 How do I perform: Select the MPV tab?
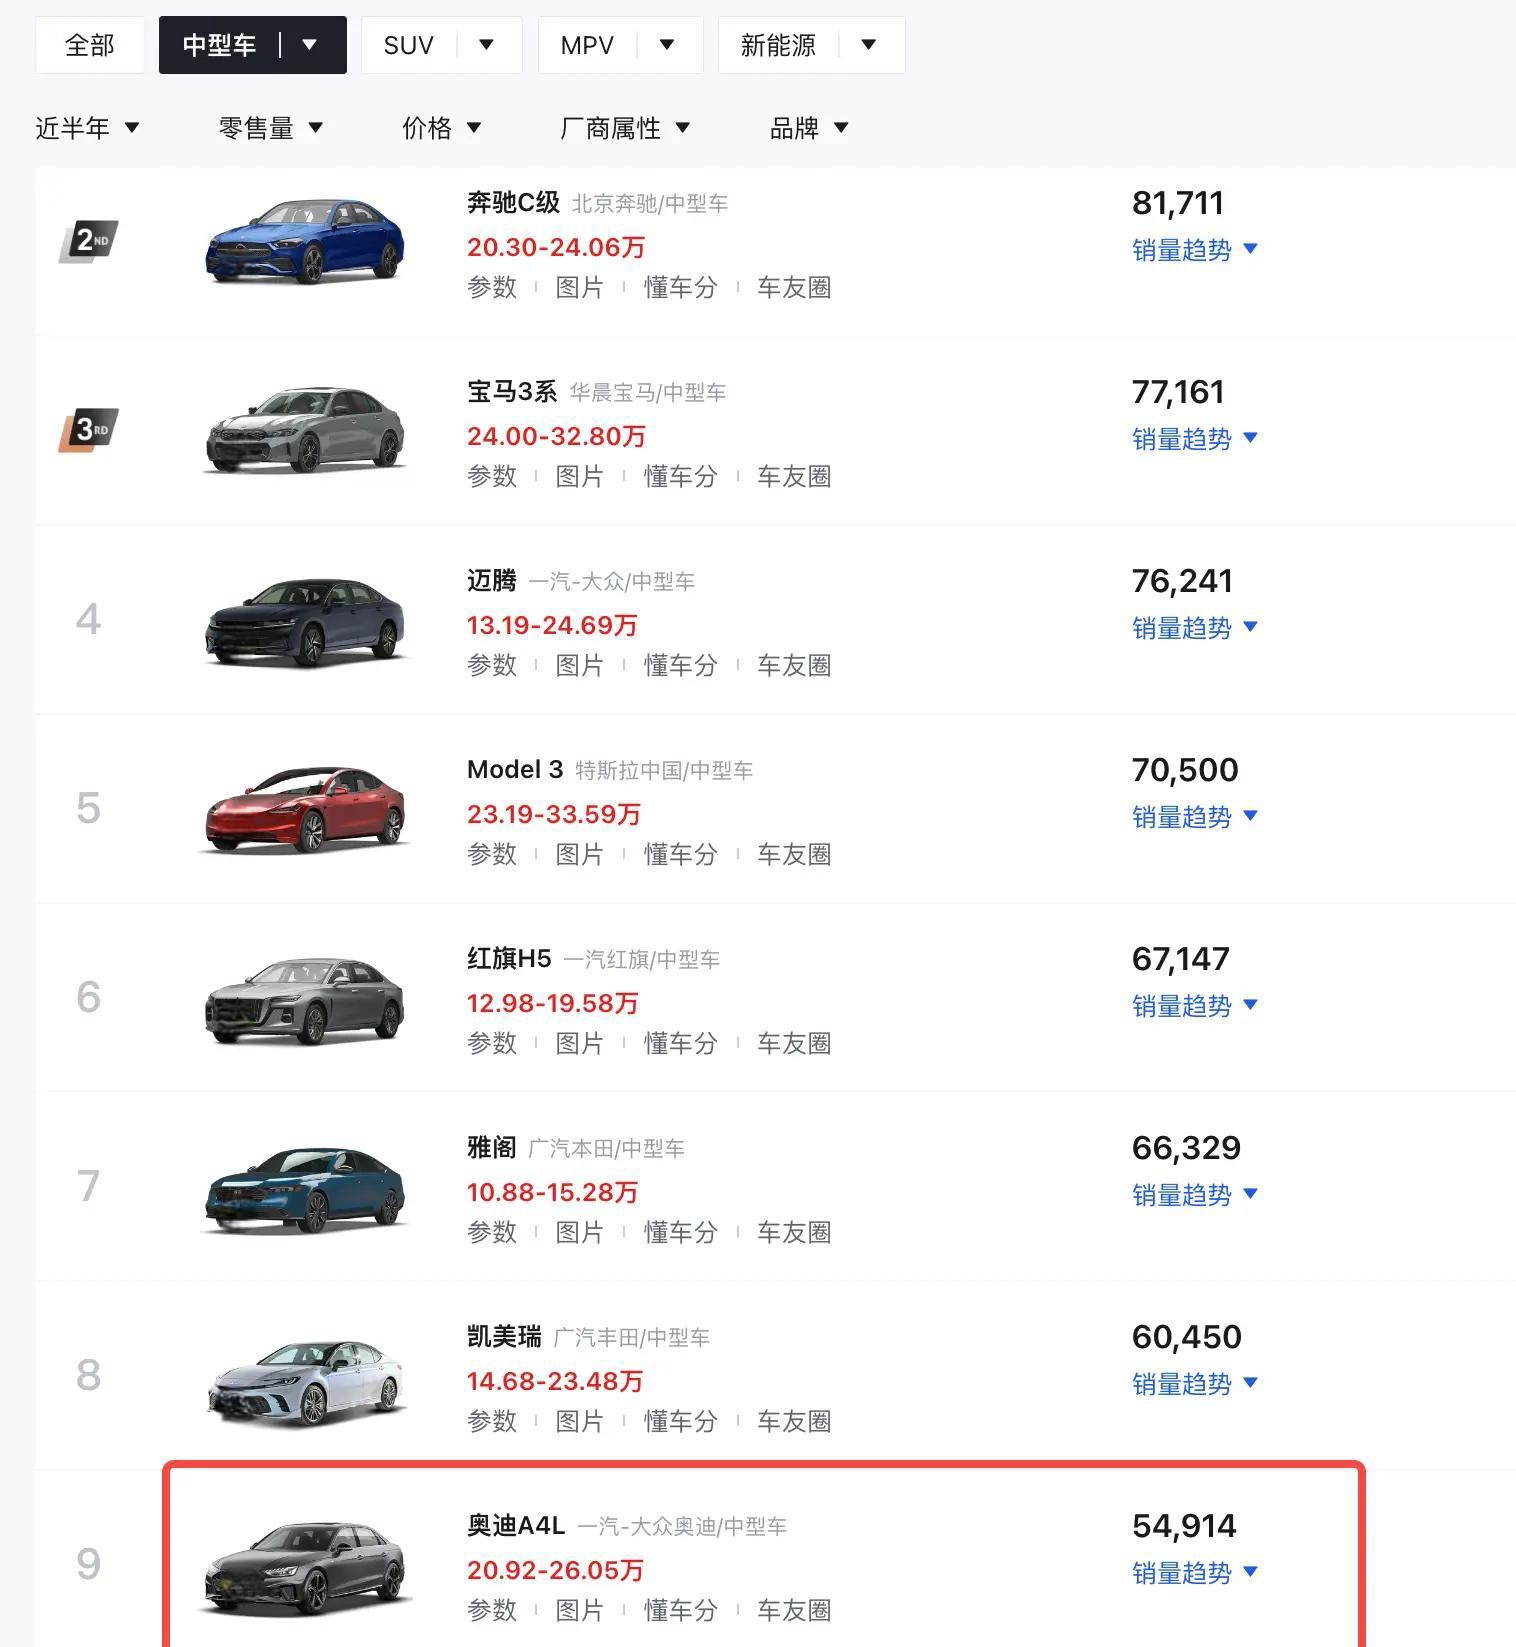point(587,45)
